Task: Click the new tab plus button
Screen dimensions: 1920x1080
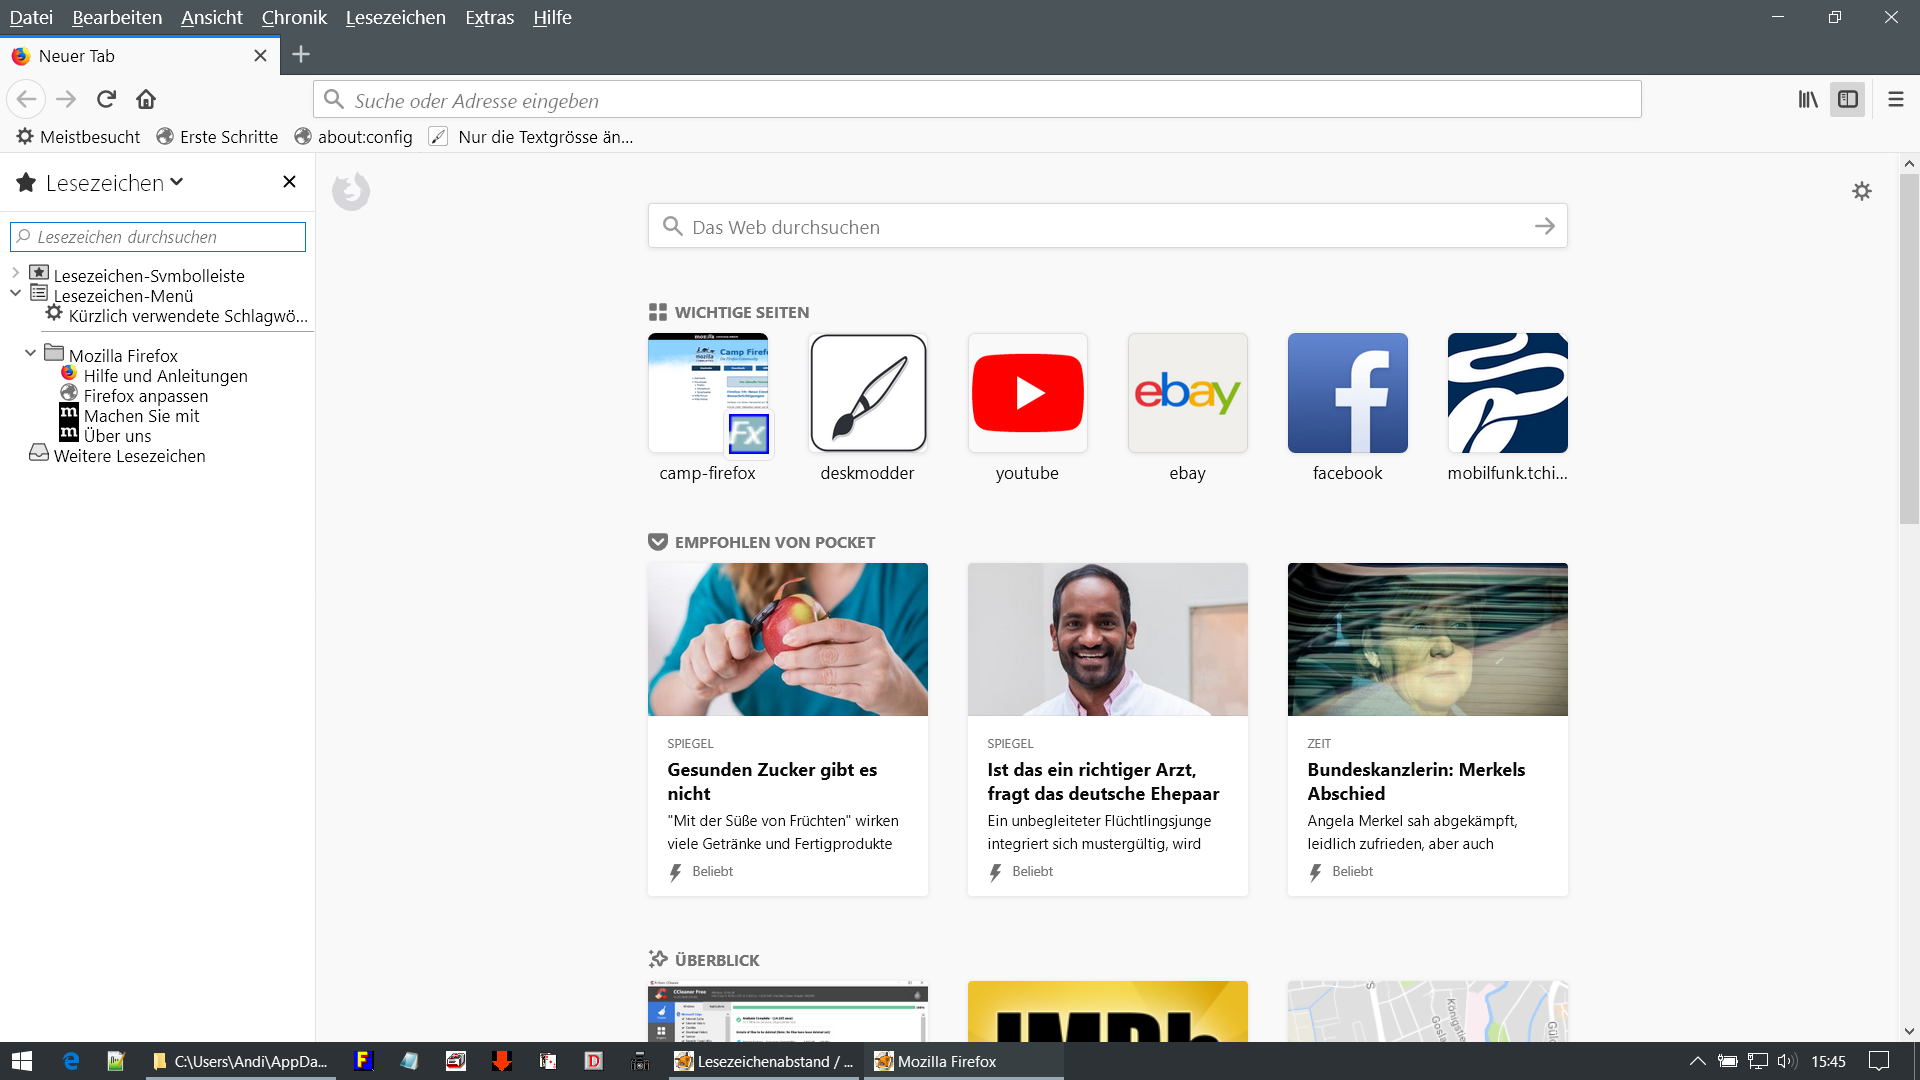Action: point(301,55)
